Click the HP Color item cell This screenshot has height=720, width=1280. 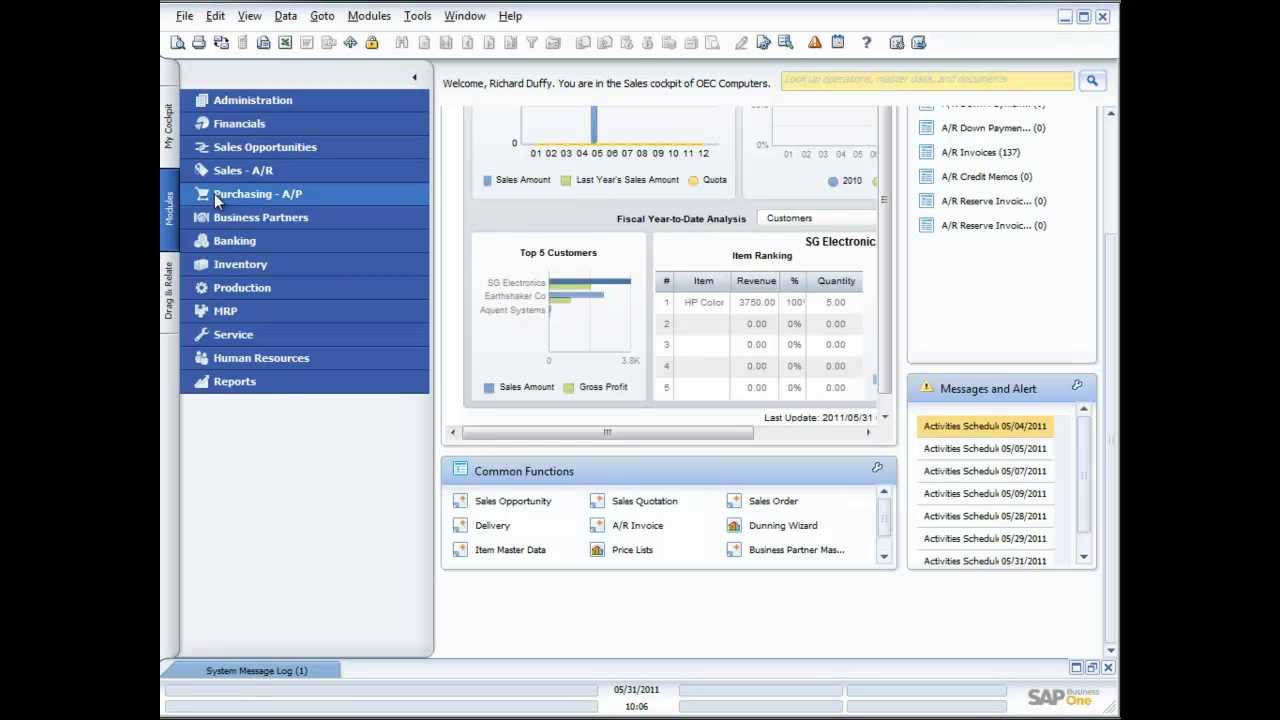click(703, 302)
